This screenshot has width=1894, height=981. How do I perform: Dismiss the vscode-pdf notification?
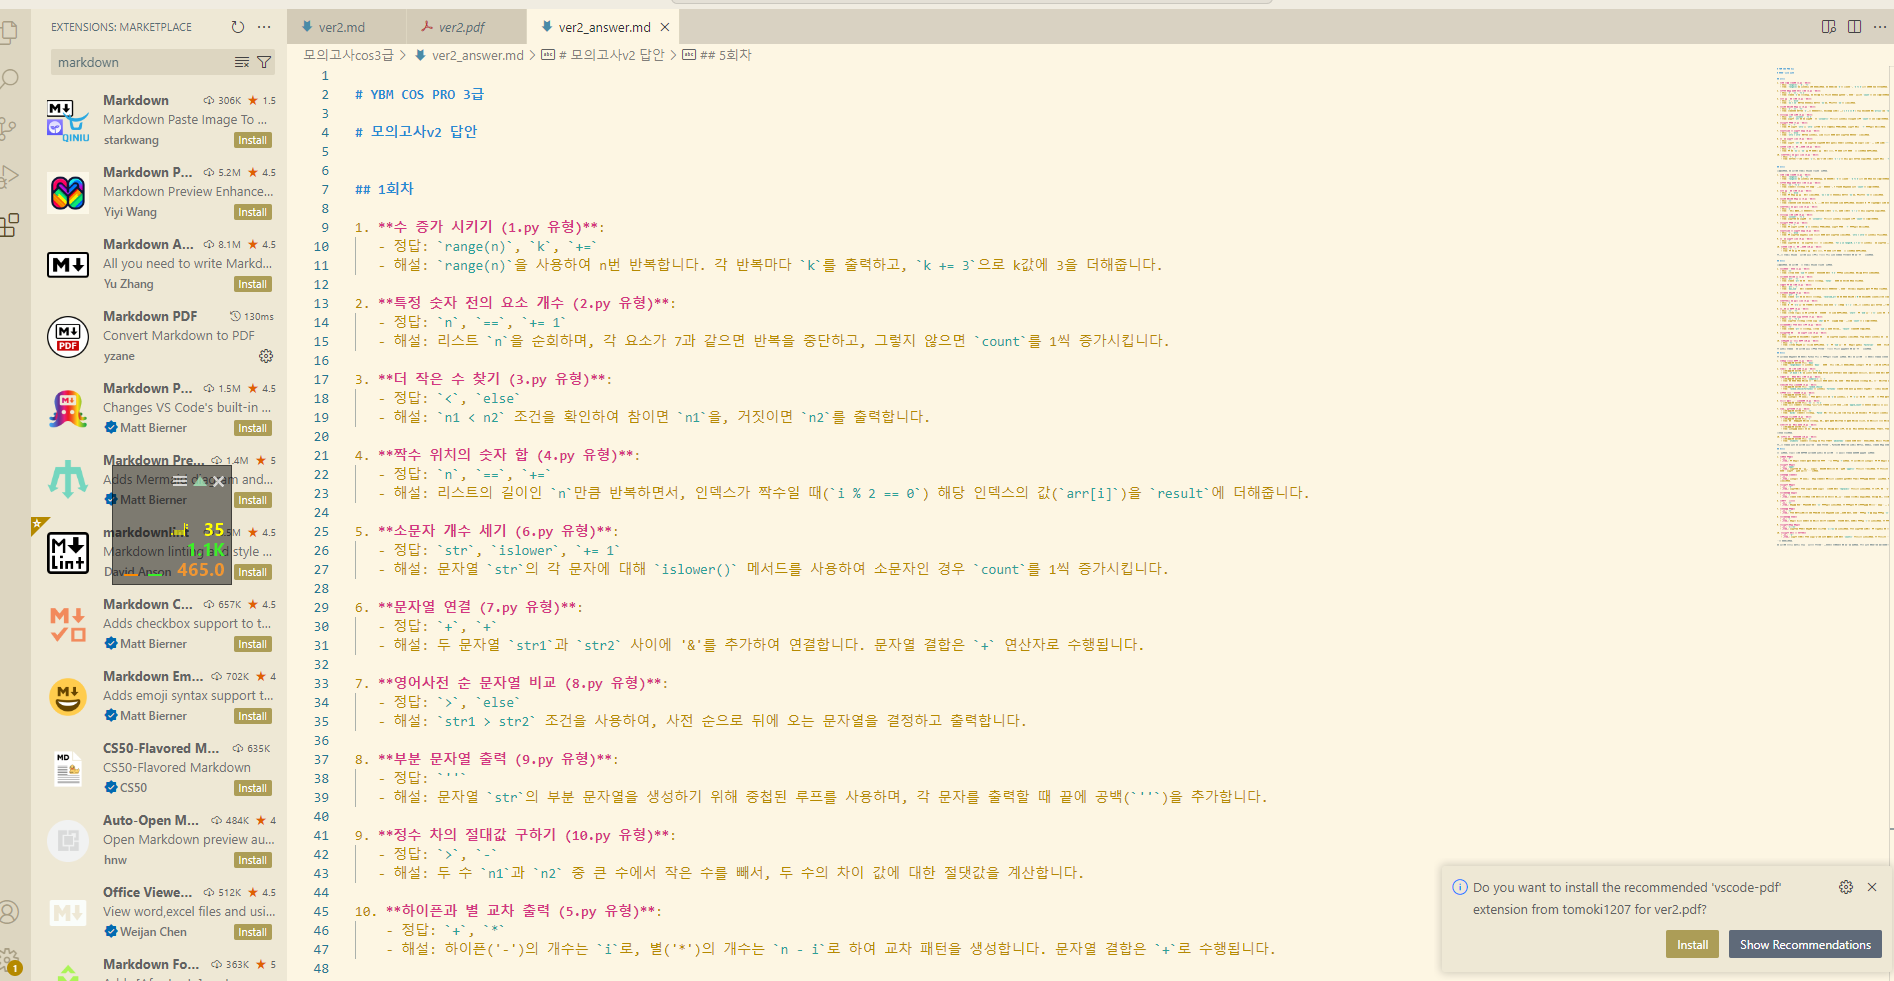(x=1872, y=887)
